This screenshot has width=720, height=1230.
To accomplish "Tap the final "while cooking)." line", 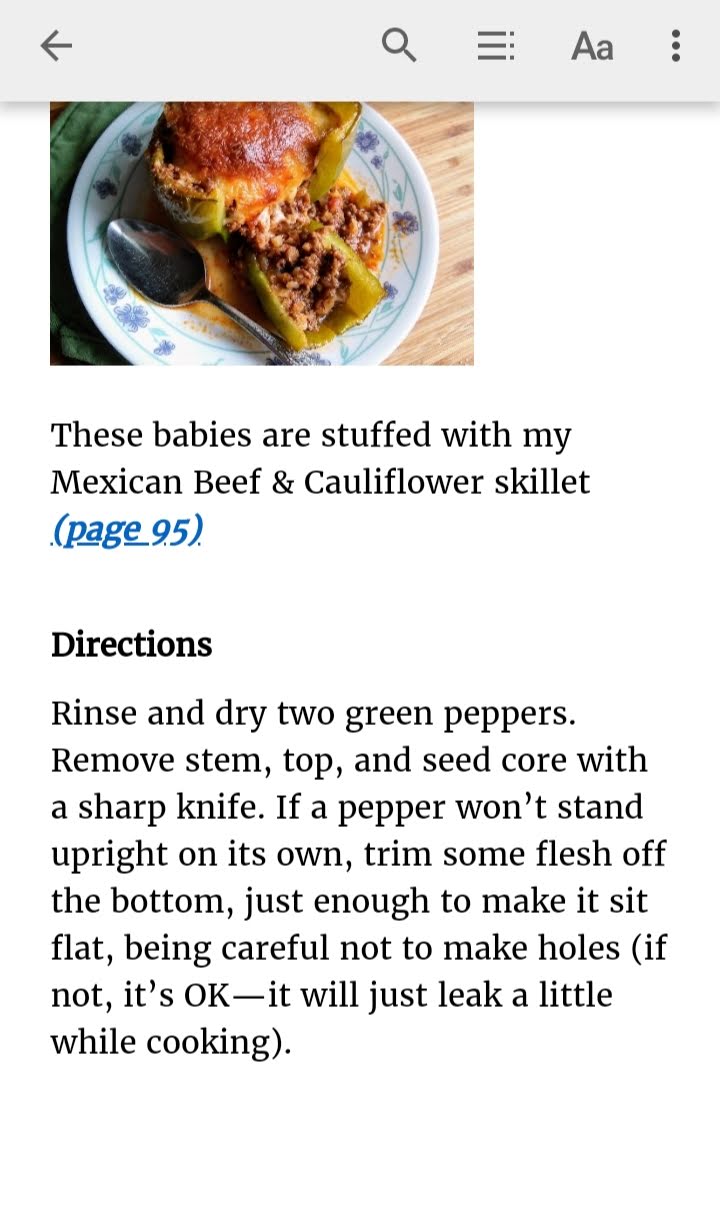I will click(x=171, y=1042).
